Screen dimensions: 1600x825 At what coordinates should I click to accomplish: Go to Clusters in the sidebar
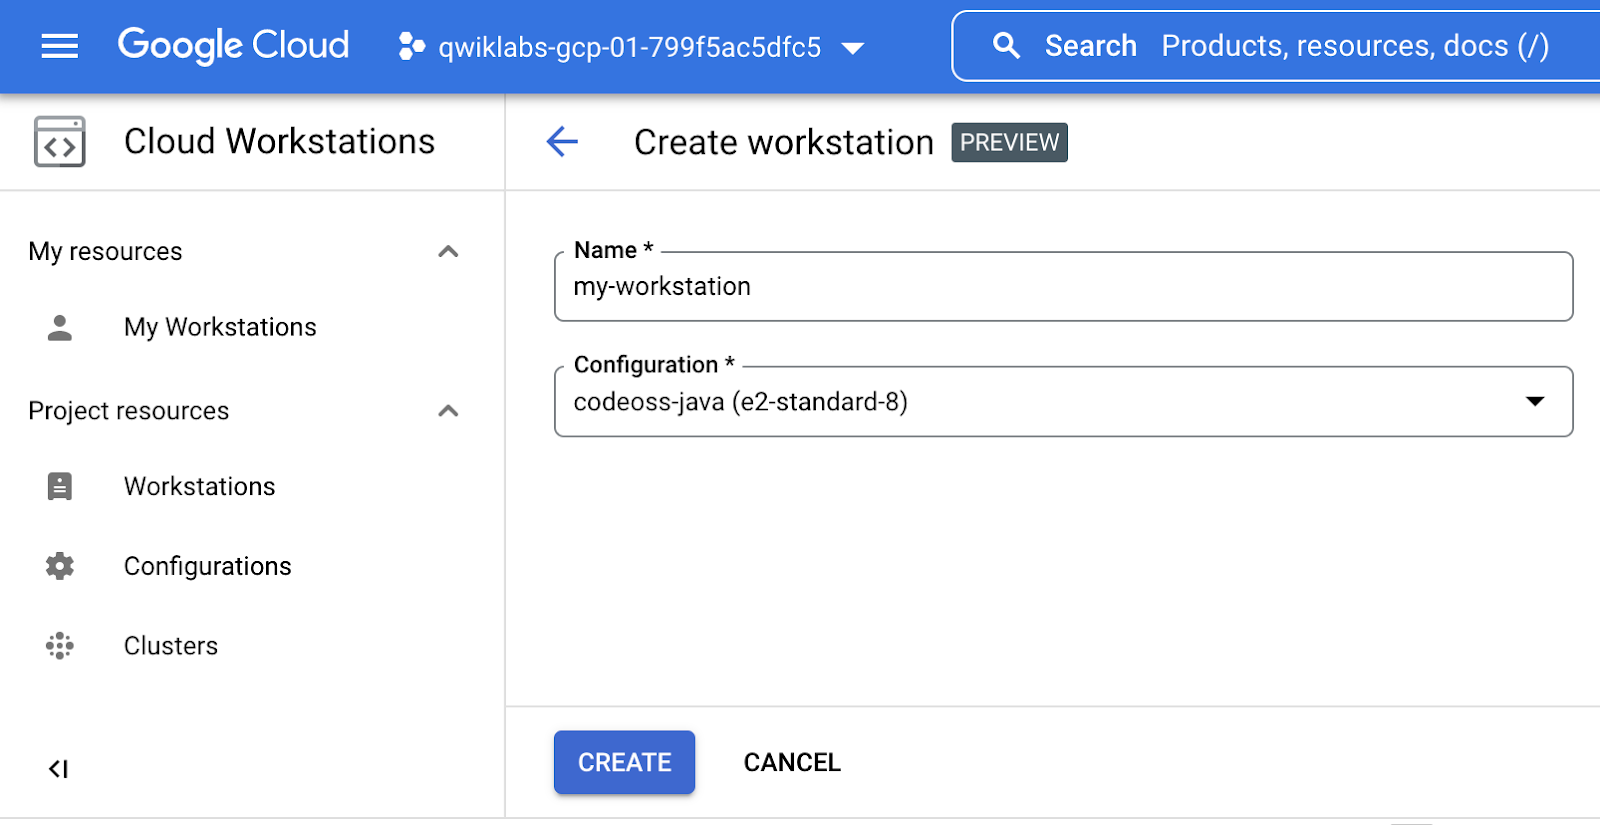[171, 646]
